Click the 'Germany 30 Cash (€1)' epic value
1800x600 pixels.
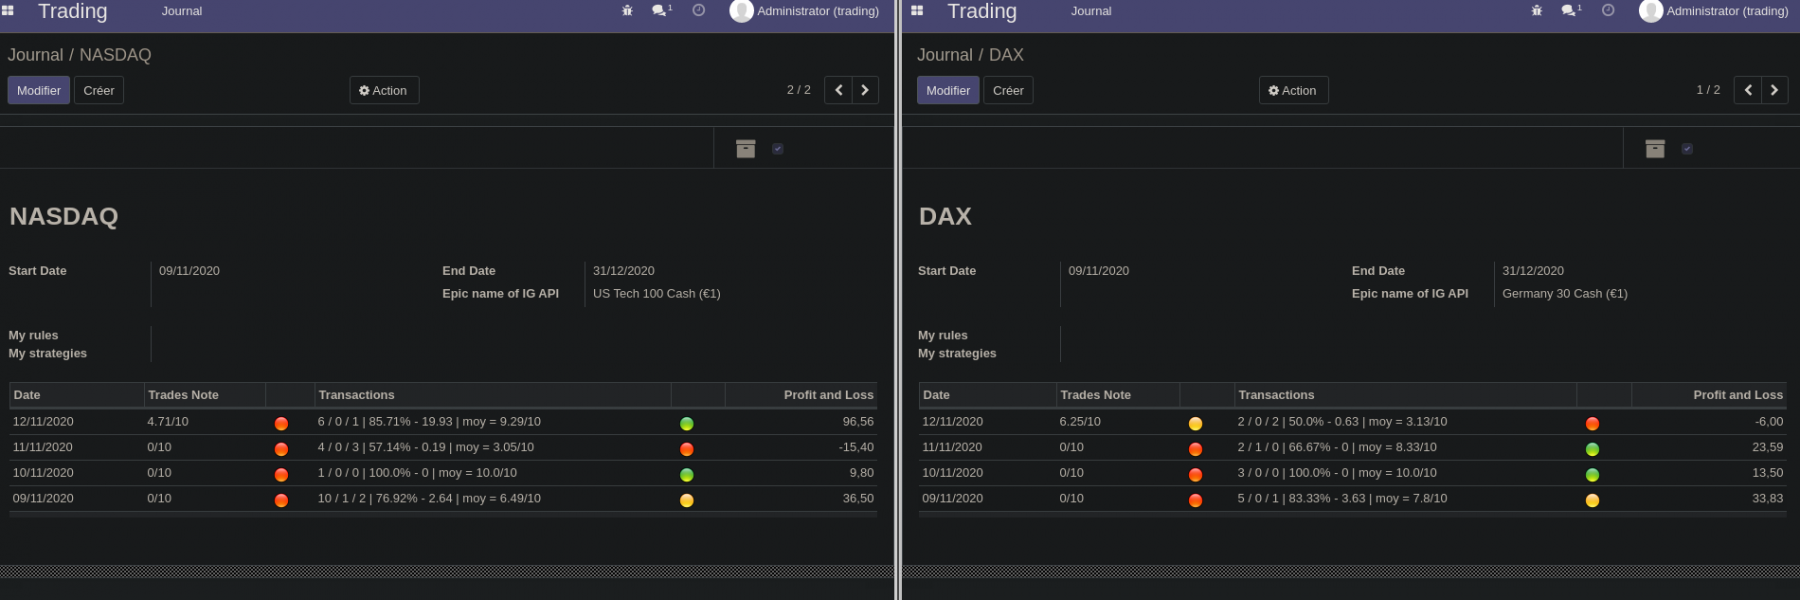tap(1565, 294)
